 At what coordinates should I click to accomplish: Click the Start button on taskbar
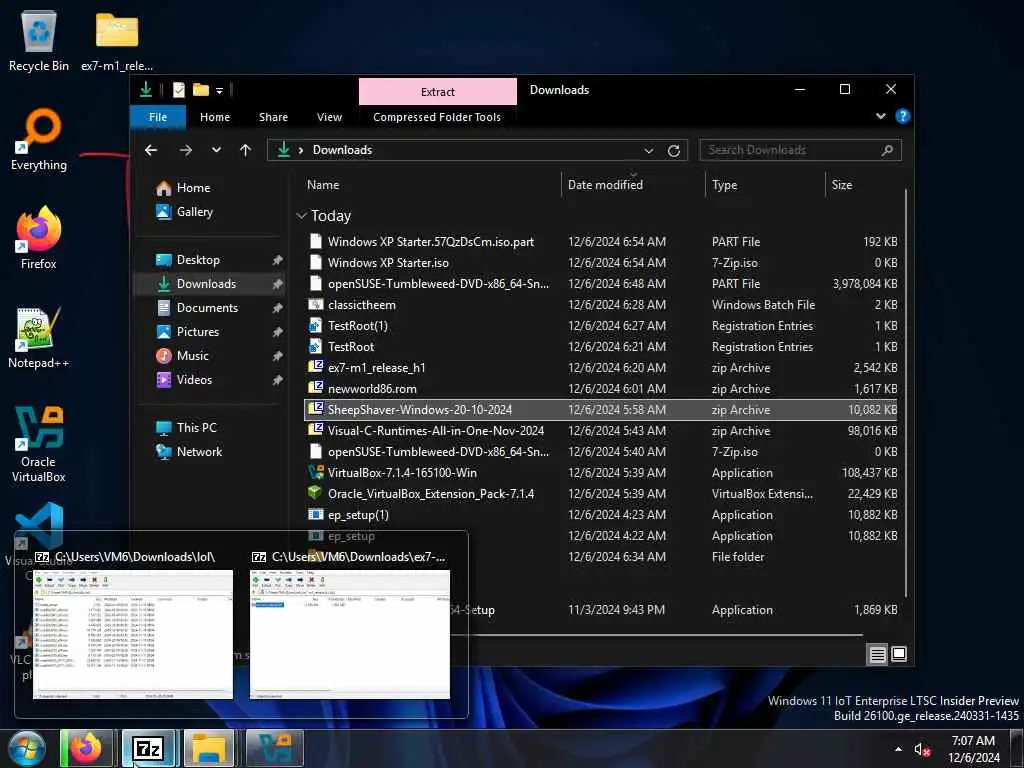pos(26,748)
